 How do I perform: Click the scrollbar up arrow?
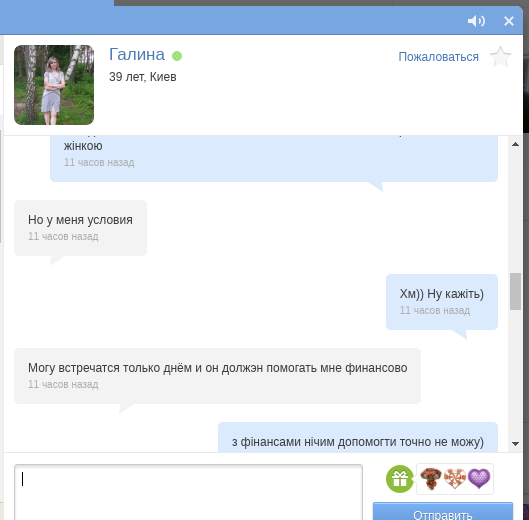pyautogui.click(x=515, y=144)
